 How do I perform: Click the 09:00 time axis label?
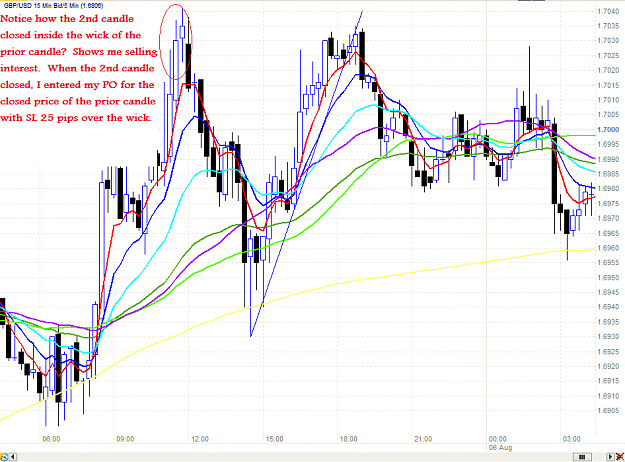pos(125,439)
